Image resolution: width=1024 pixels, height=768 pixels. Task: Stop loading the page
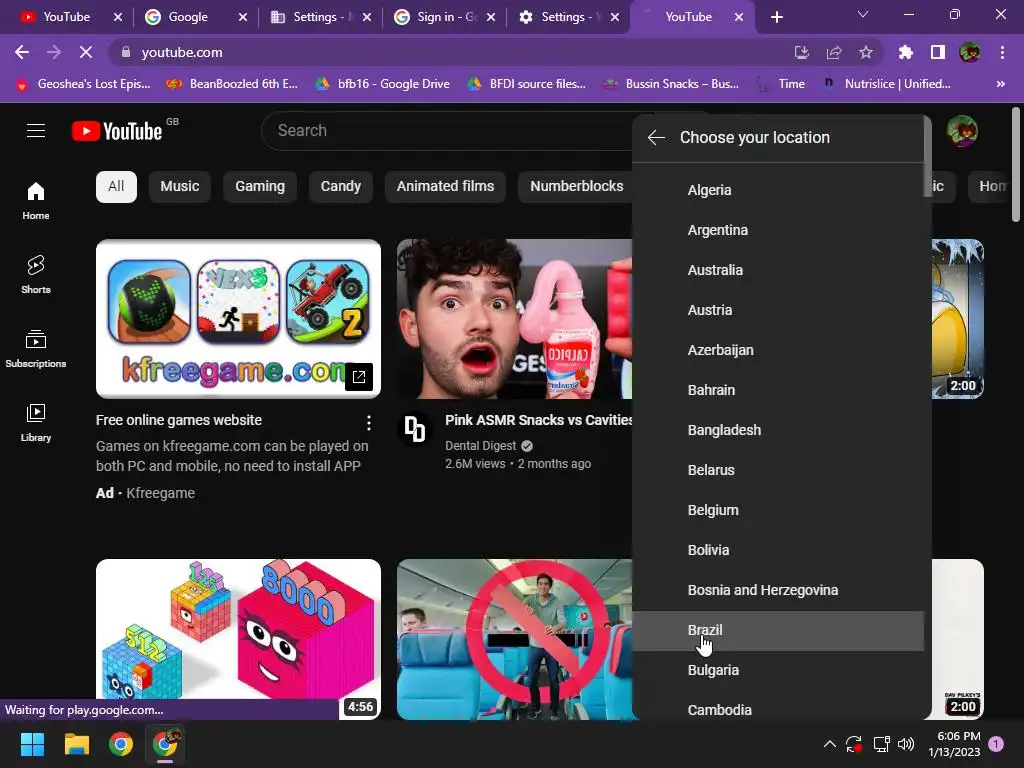pyautogui.click(x=86, y=52)
